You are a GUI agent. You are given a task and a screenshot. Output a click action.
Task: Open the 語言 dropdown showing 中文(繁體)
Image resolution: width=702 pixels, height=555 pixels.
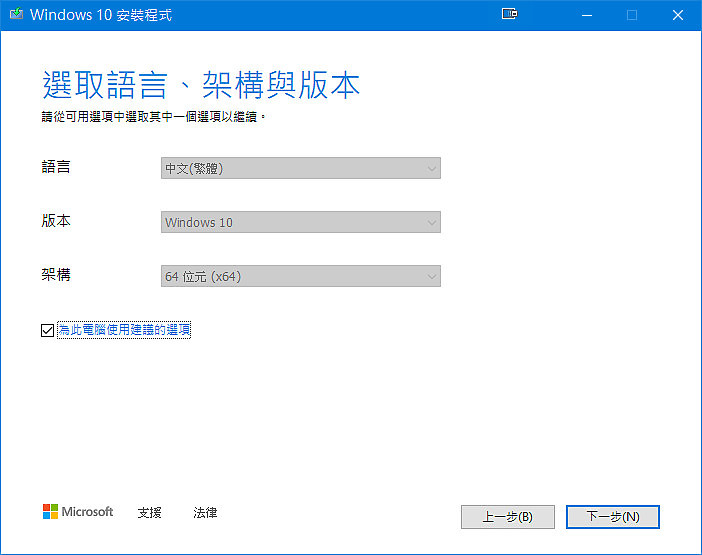click(x=301, y=168)
